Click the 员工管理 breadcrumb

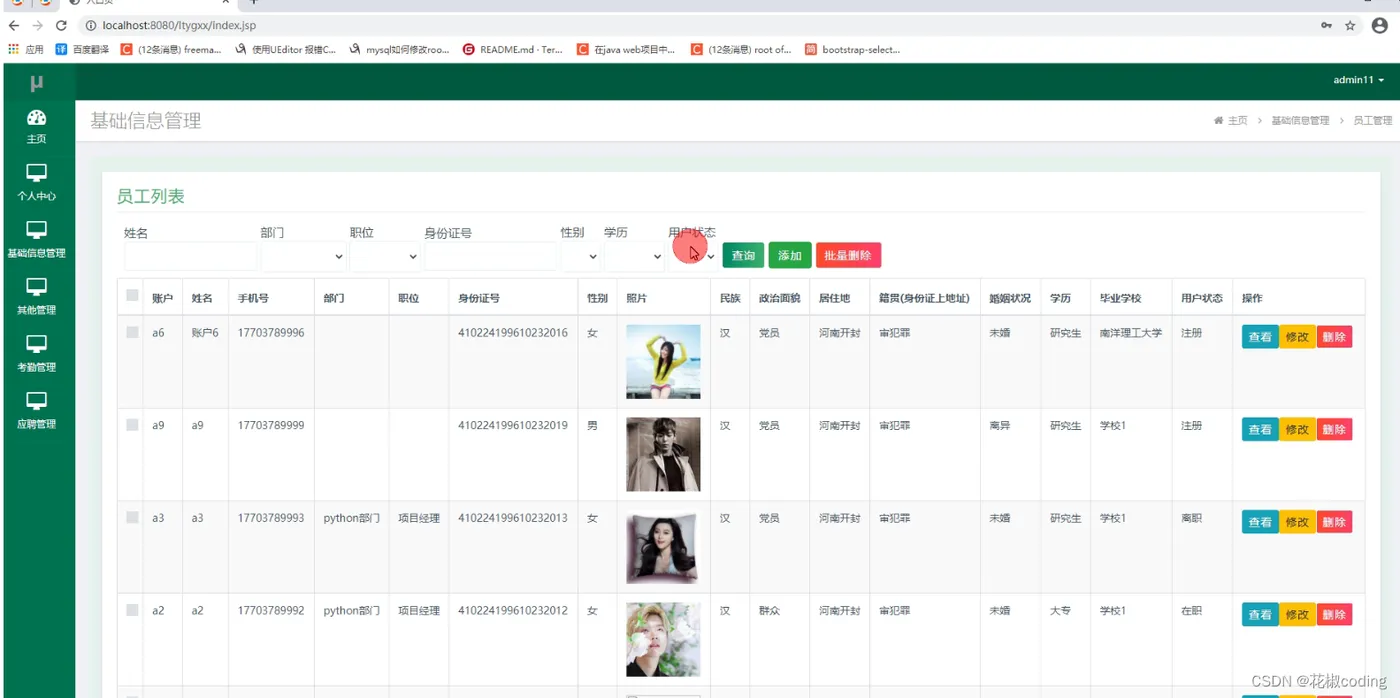pos(1372,120)
